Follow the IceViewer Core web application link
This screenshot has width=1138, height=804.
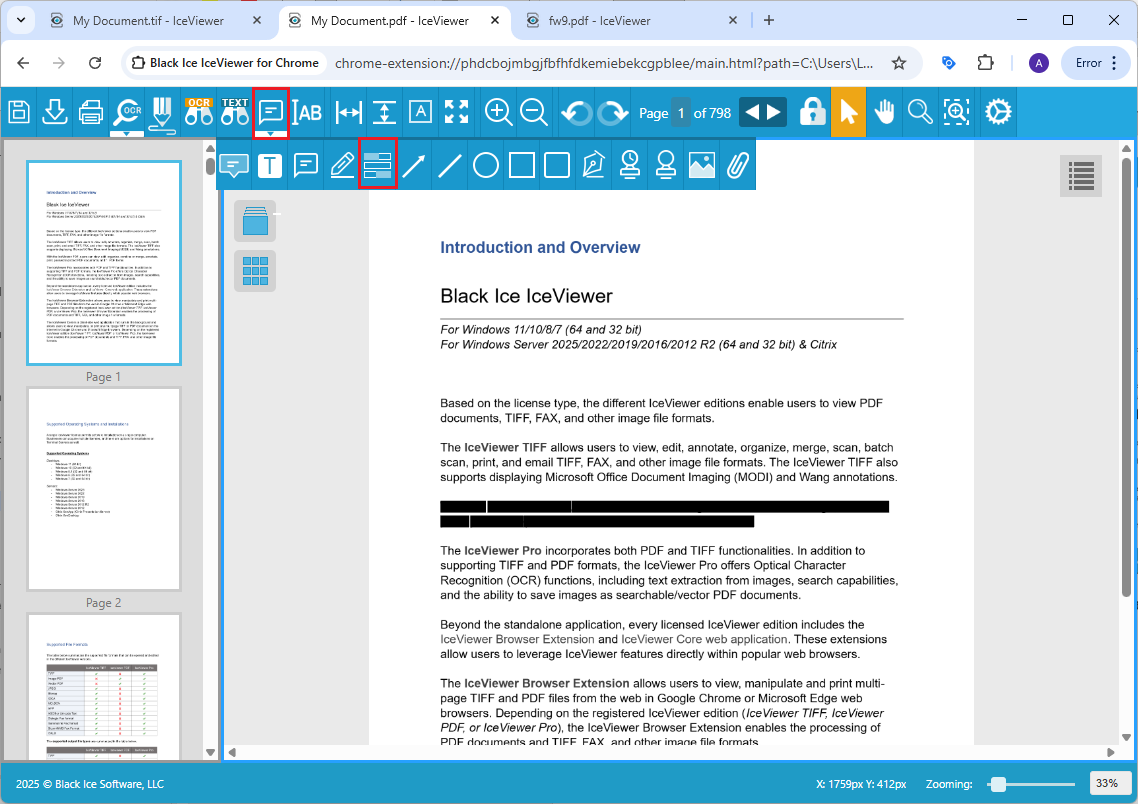coord(704,639)
